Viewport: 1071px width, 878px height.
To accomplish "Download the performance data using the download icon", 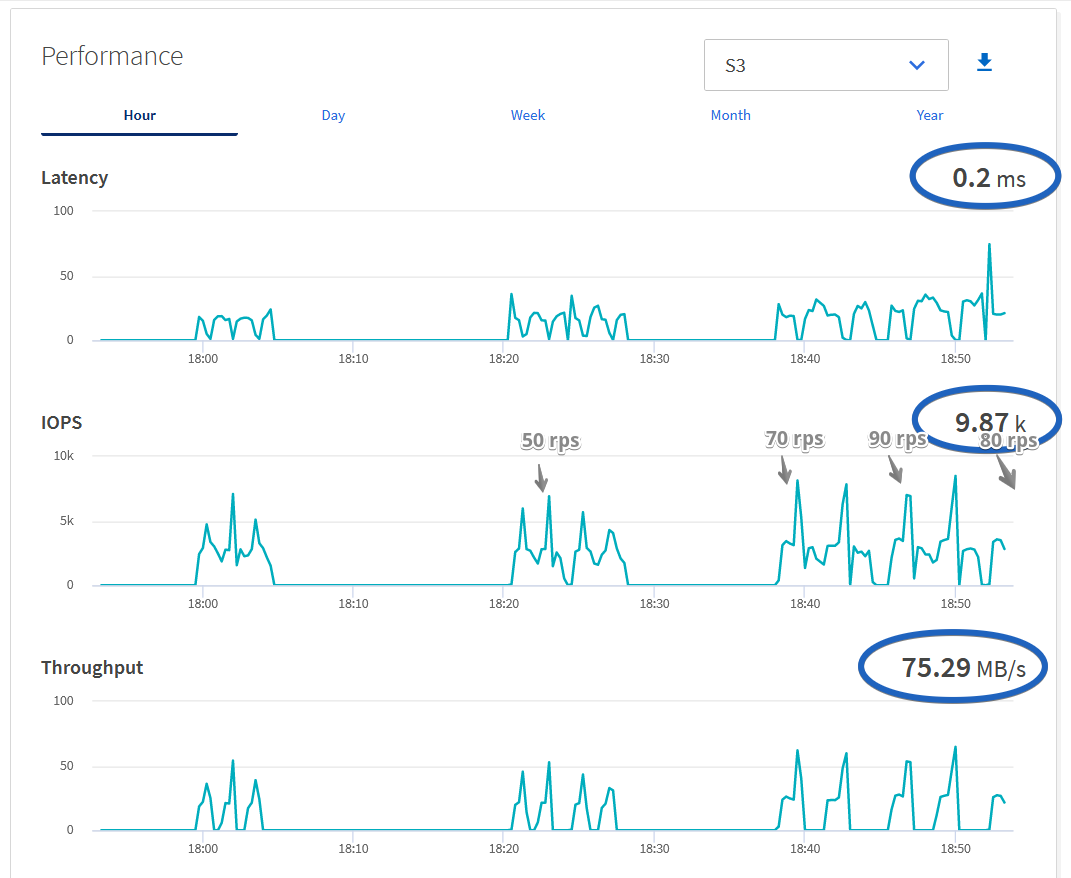I will [x=984, y=62].
